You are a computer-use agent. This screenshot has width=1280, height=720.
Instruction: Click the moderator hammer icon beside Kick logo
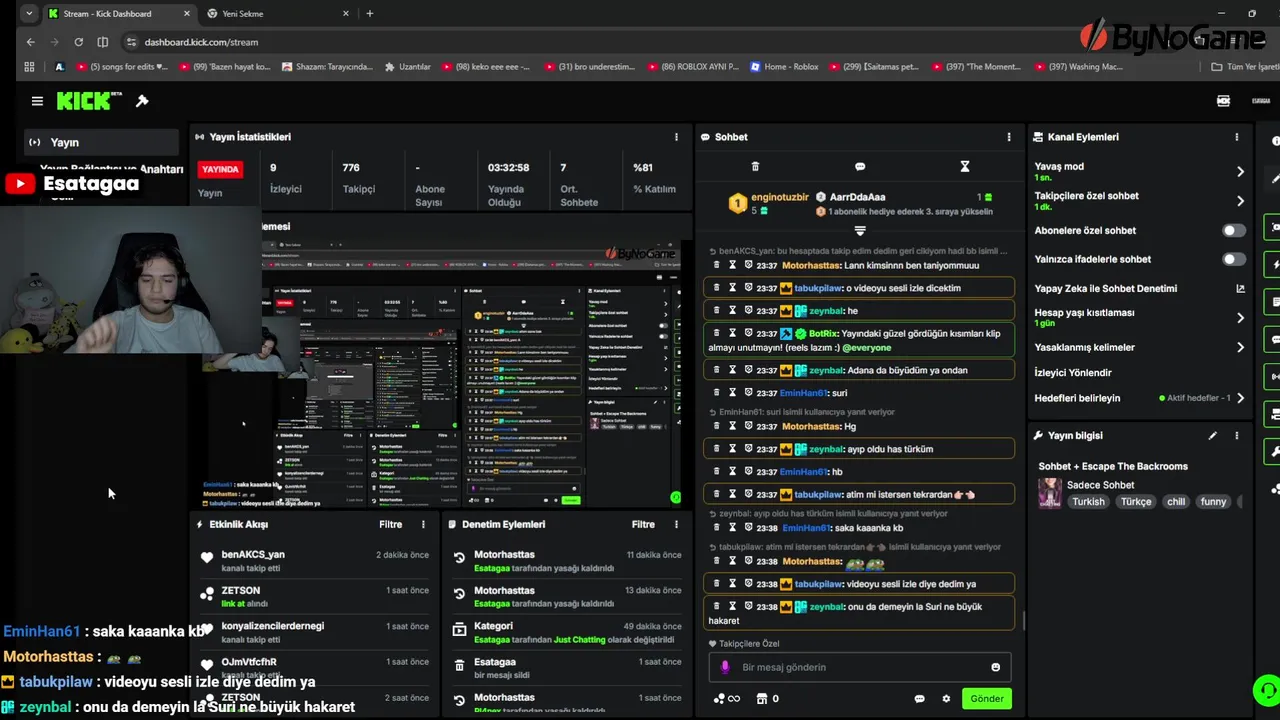pyautogui.click(x=142, y=101)
